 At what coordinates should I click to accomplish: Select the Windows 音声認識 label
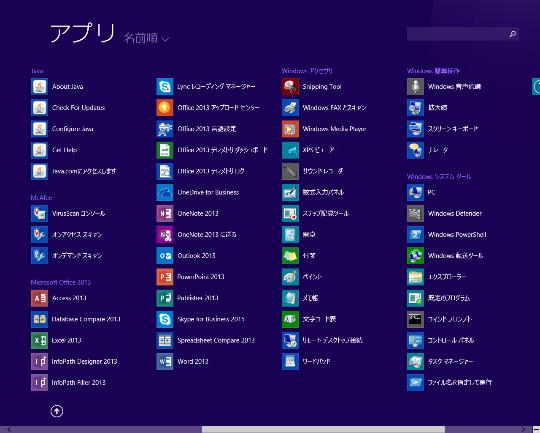tap(454, 86)
